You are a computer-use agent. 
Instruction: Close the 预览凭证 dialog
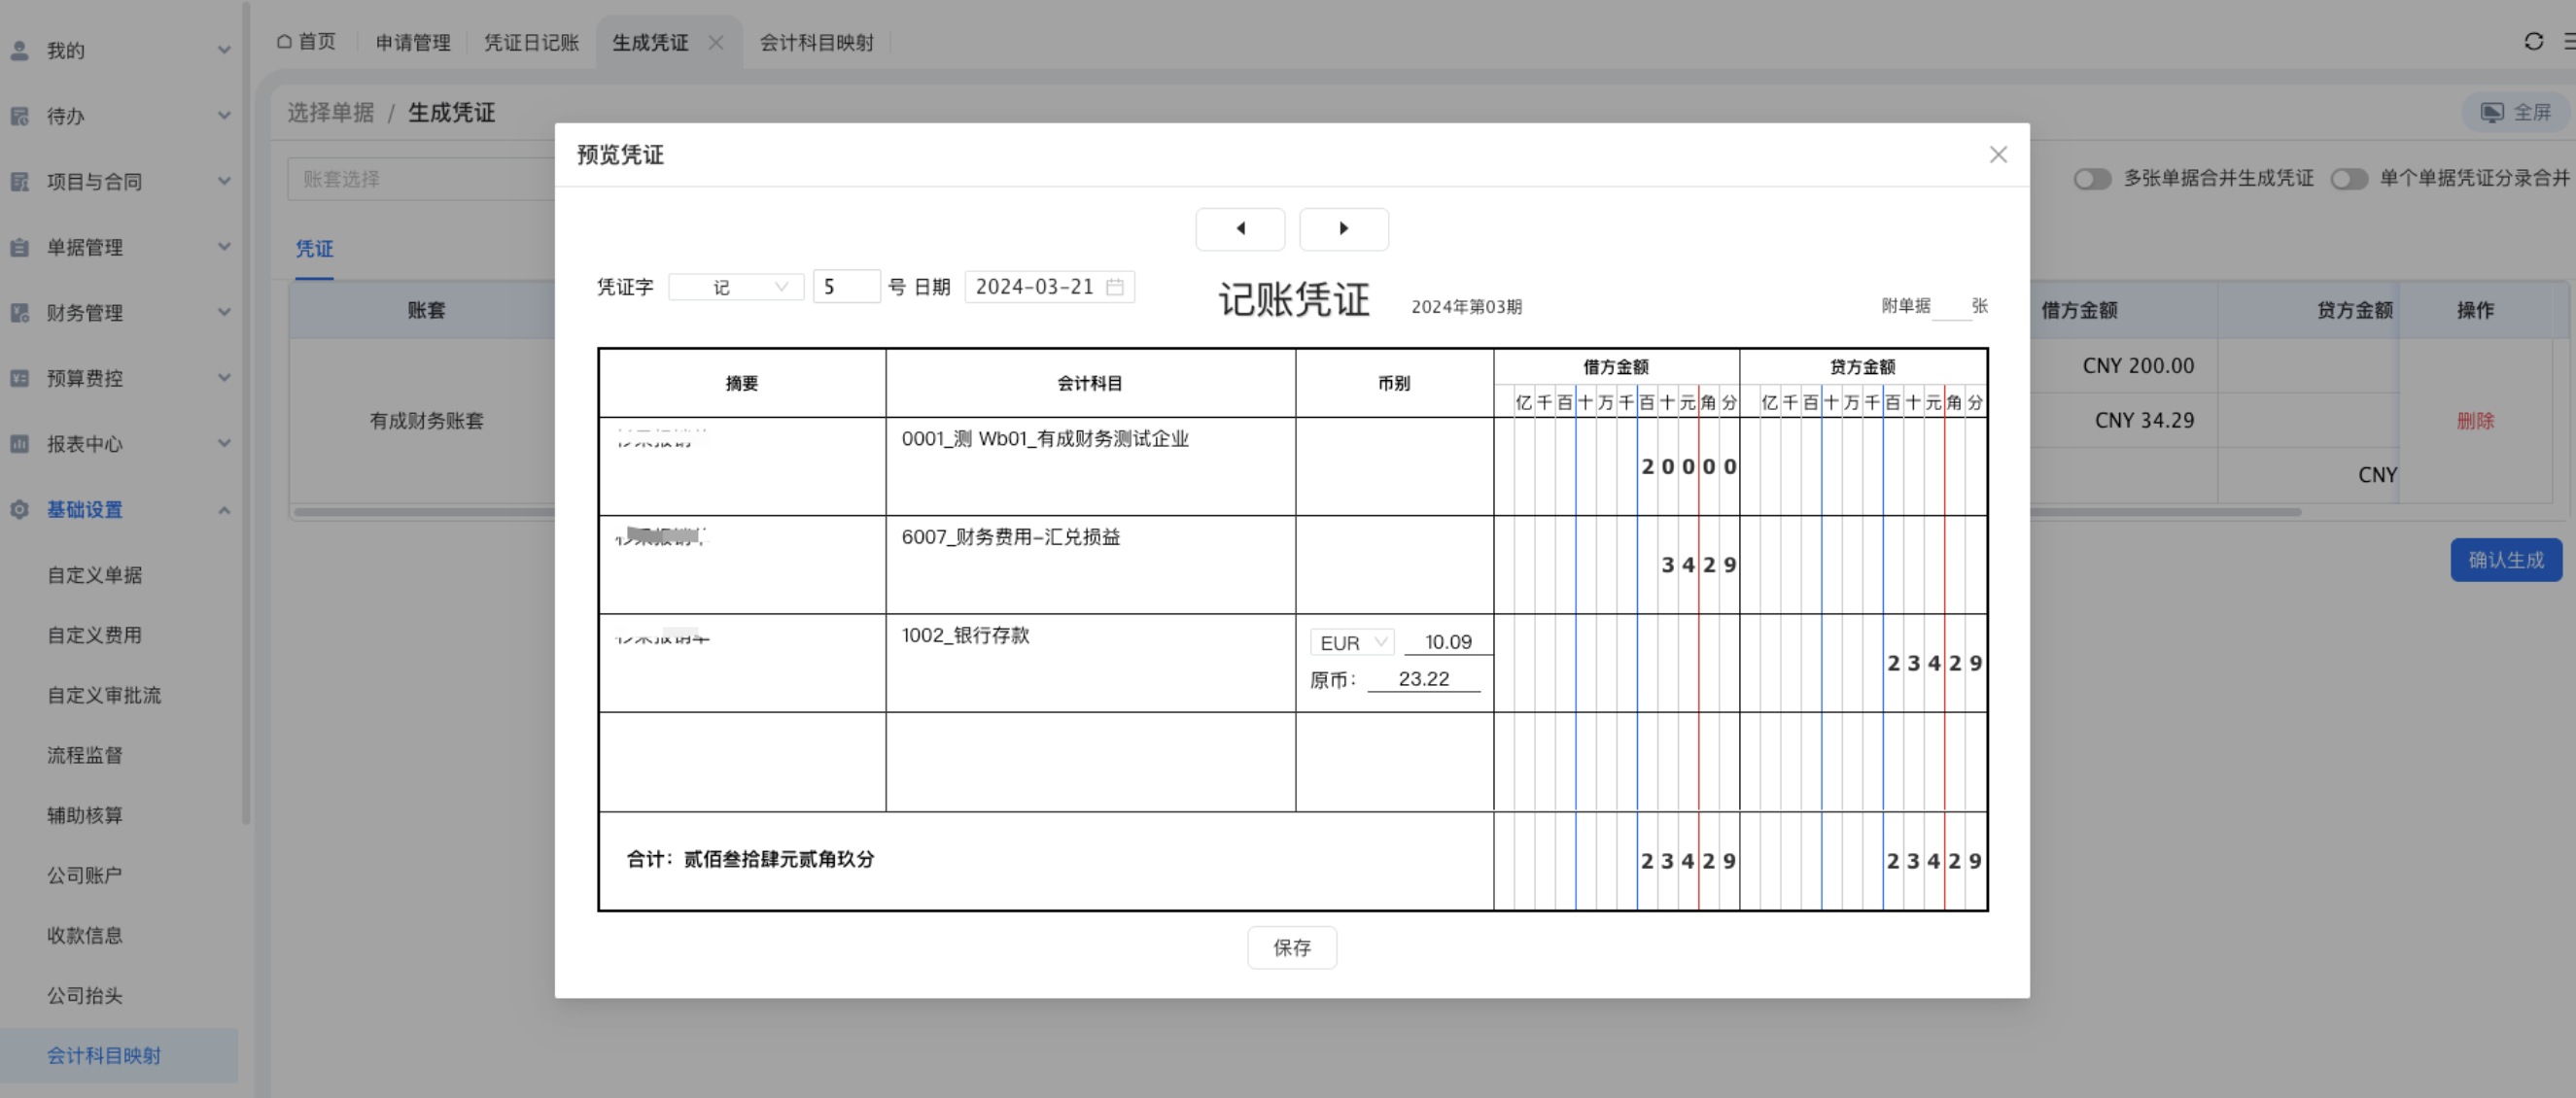(1997, 155)
